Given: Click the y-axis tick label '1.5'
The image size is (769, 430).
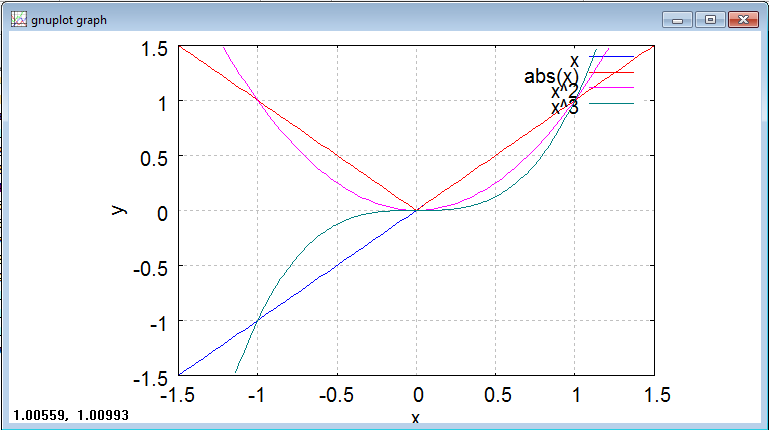Looking at the screenshot, I should pyautogui.click(x=154, y=49).
